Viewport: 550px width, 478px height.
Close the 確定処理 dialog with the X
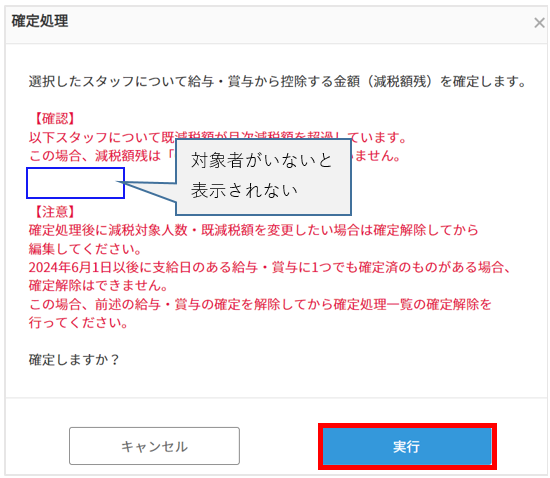click(x=539, y=23)
